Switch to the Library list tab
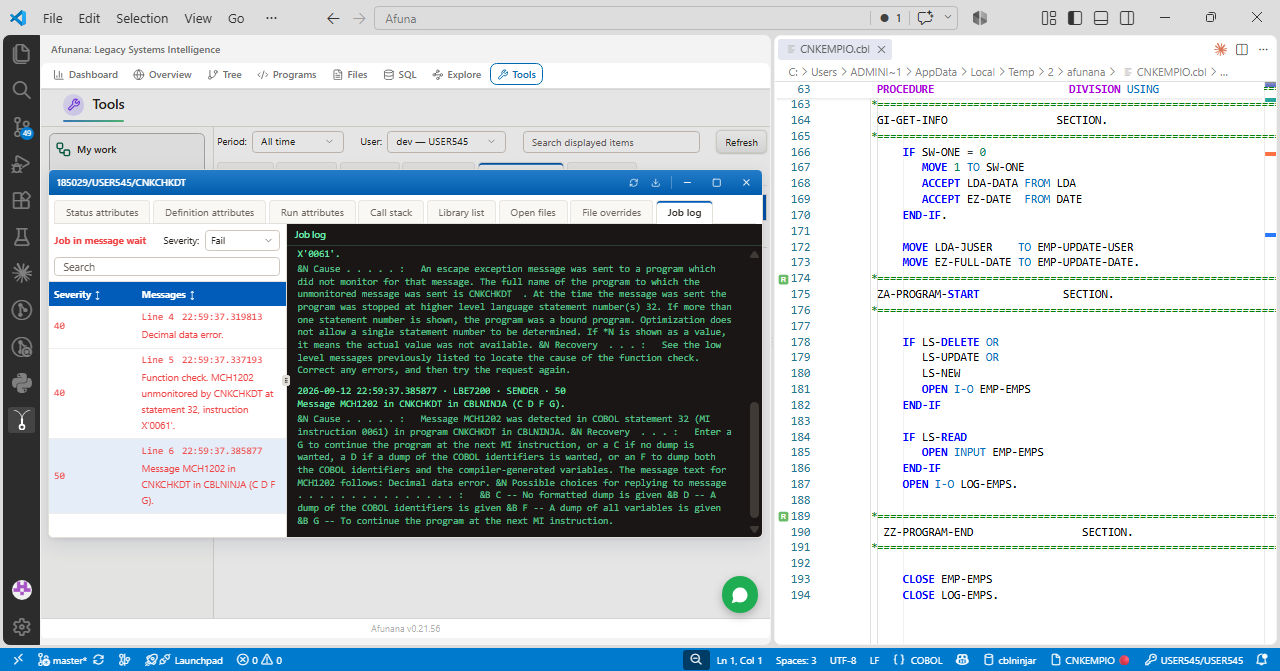This screenshot has width=1280, height=671. [x=461, y=212]
